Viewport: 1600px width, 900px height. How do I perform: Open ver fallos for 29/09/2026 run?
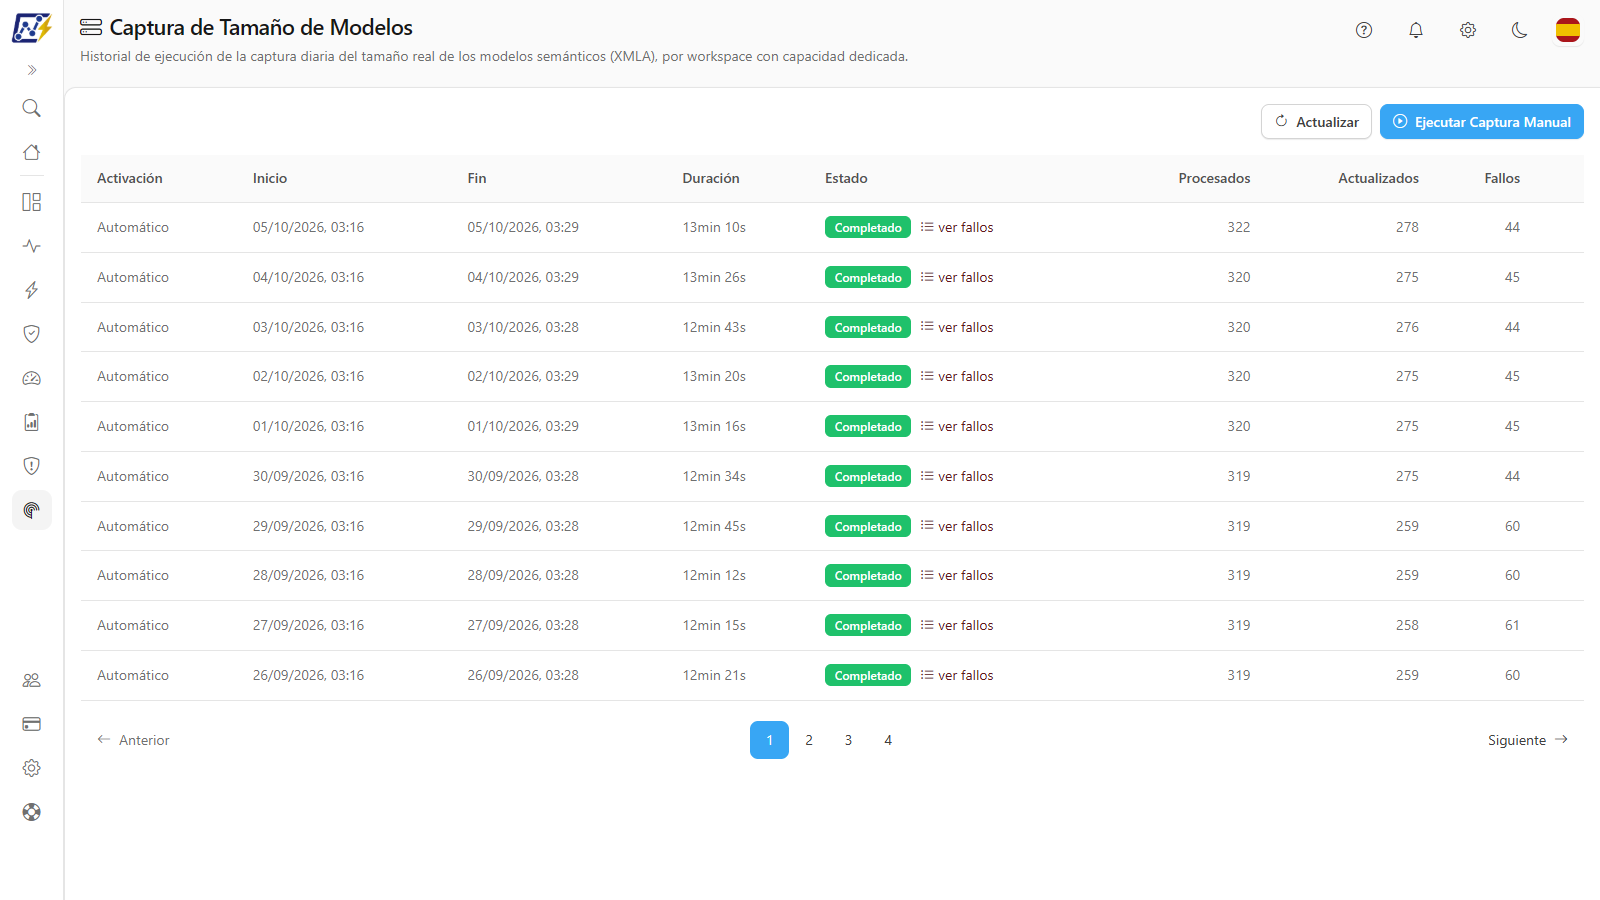click(957, 526)
